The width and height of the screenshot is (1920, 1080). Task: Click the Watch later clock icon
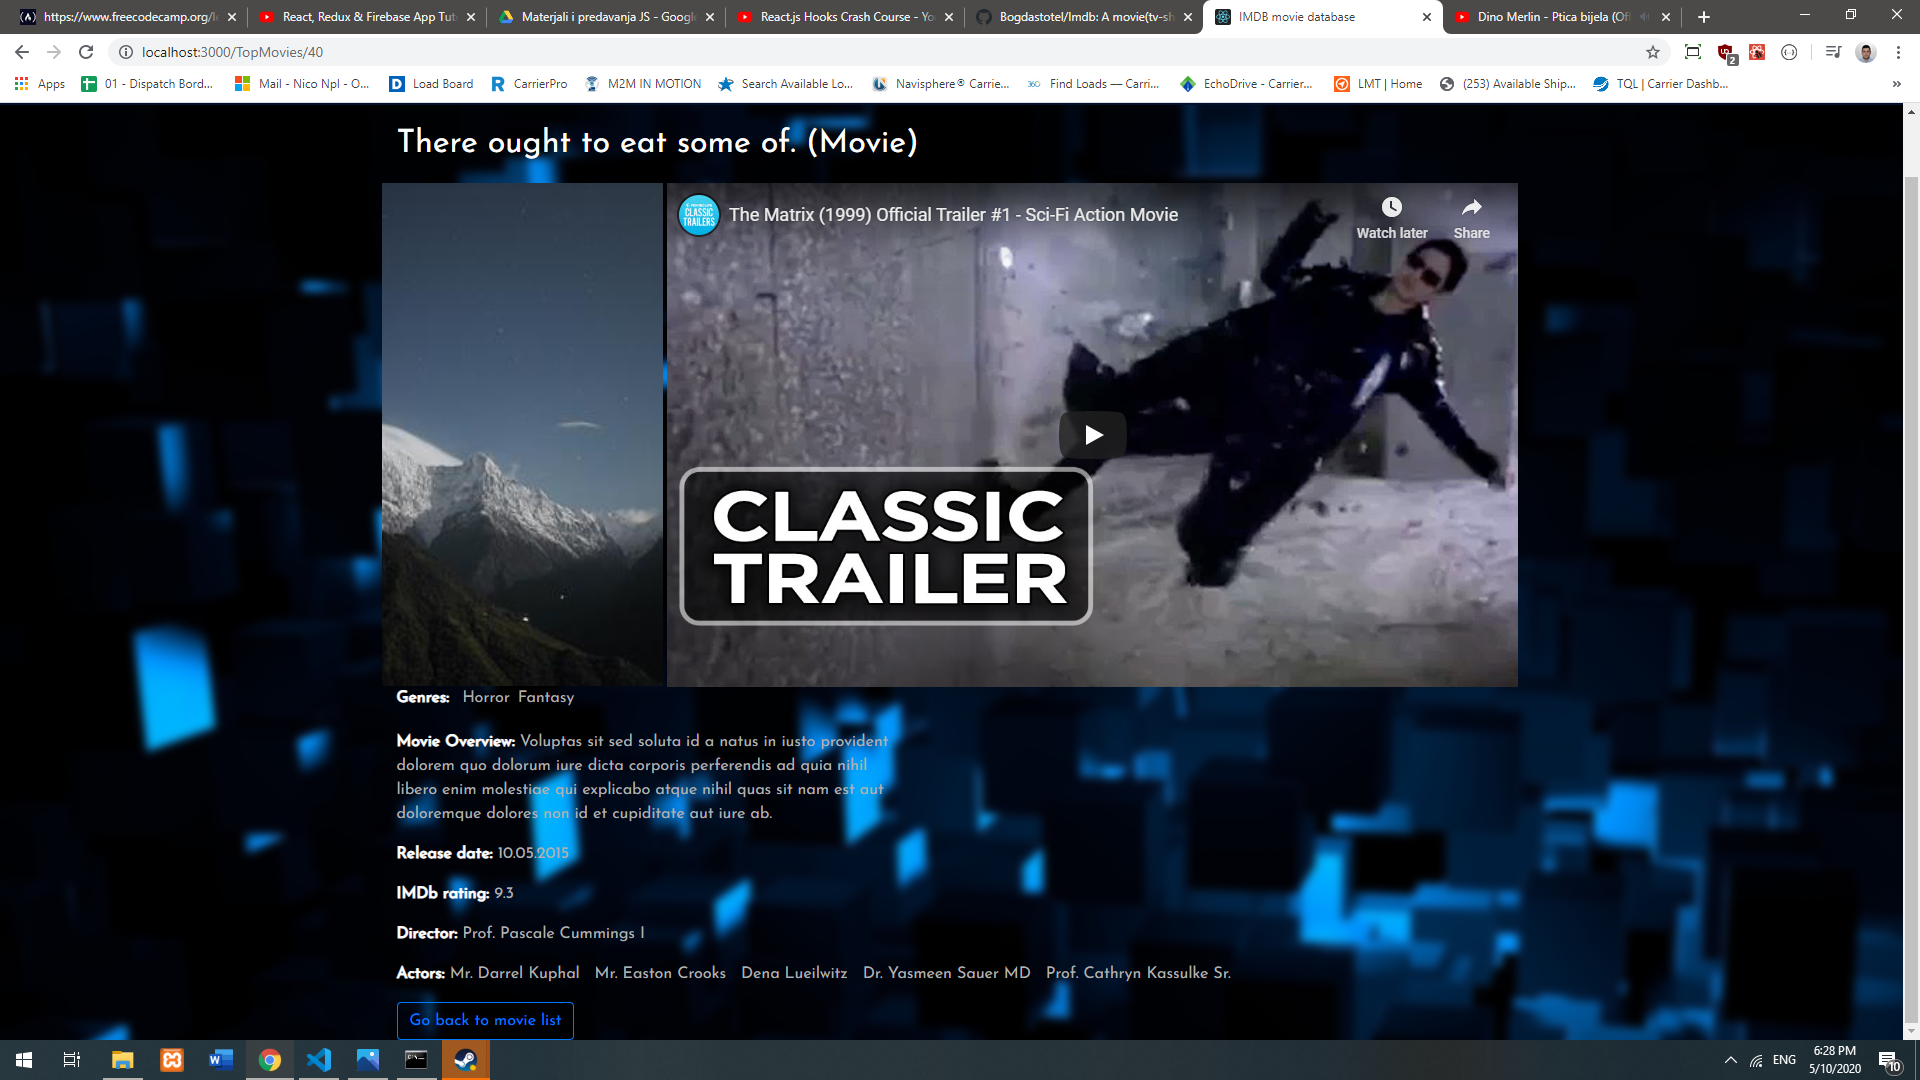point(1391,208)
